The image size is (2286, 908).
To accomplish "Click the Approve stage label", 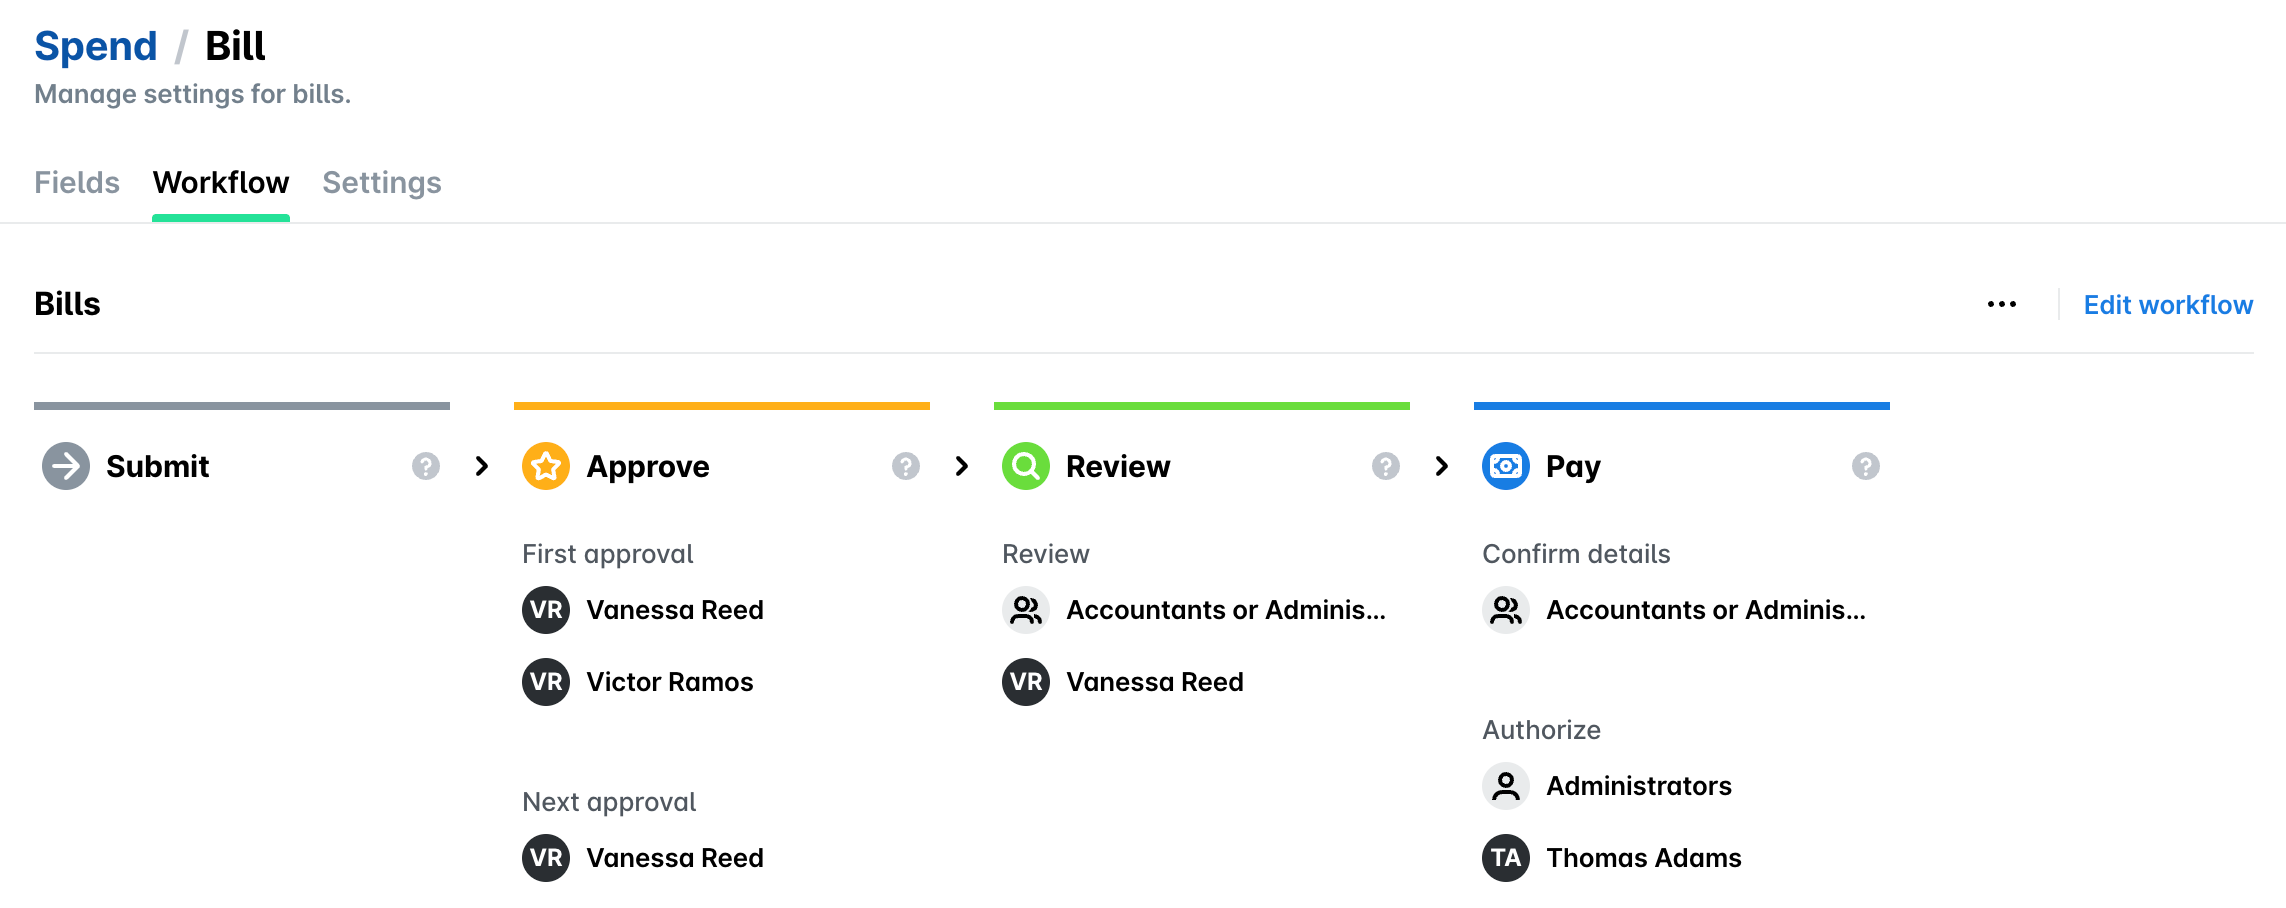I will tap(648, 467).
